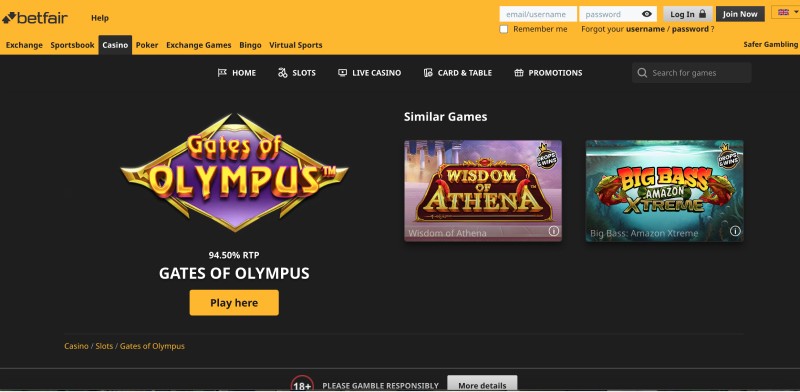The image size is (800, 392).
Task: Open the Poker tab
Action: [x=147, y=45]
